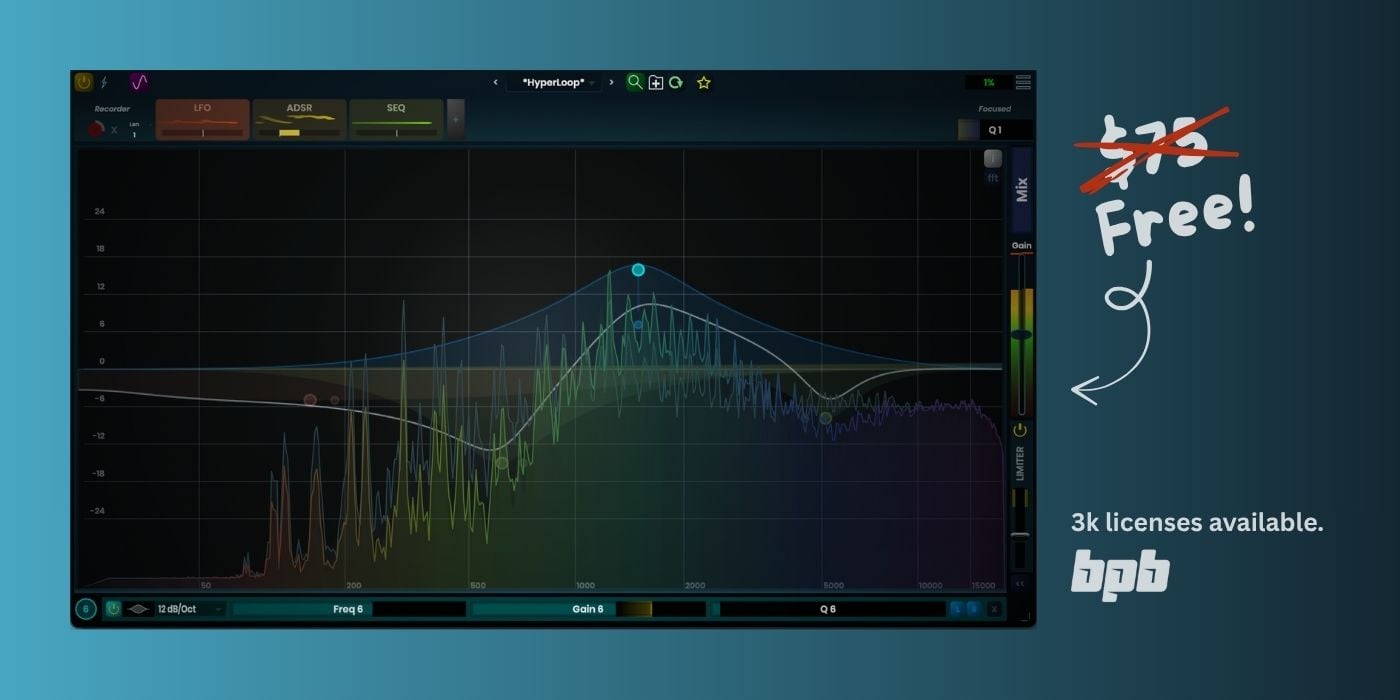Open the preset browser magnifier icon
The height and width of the screenshot is (700, 1400).
click(x=634, y=83)
